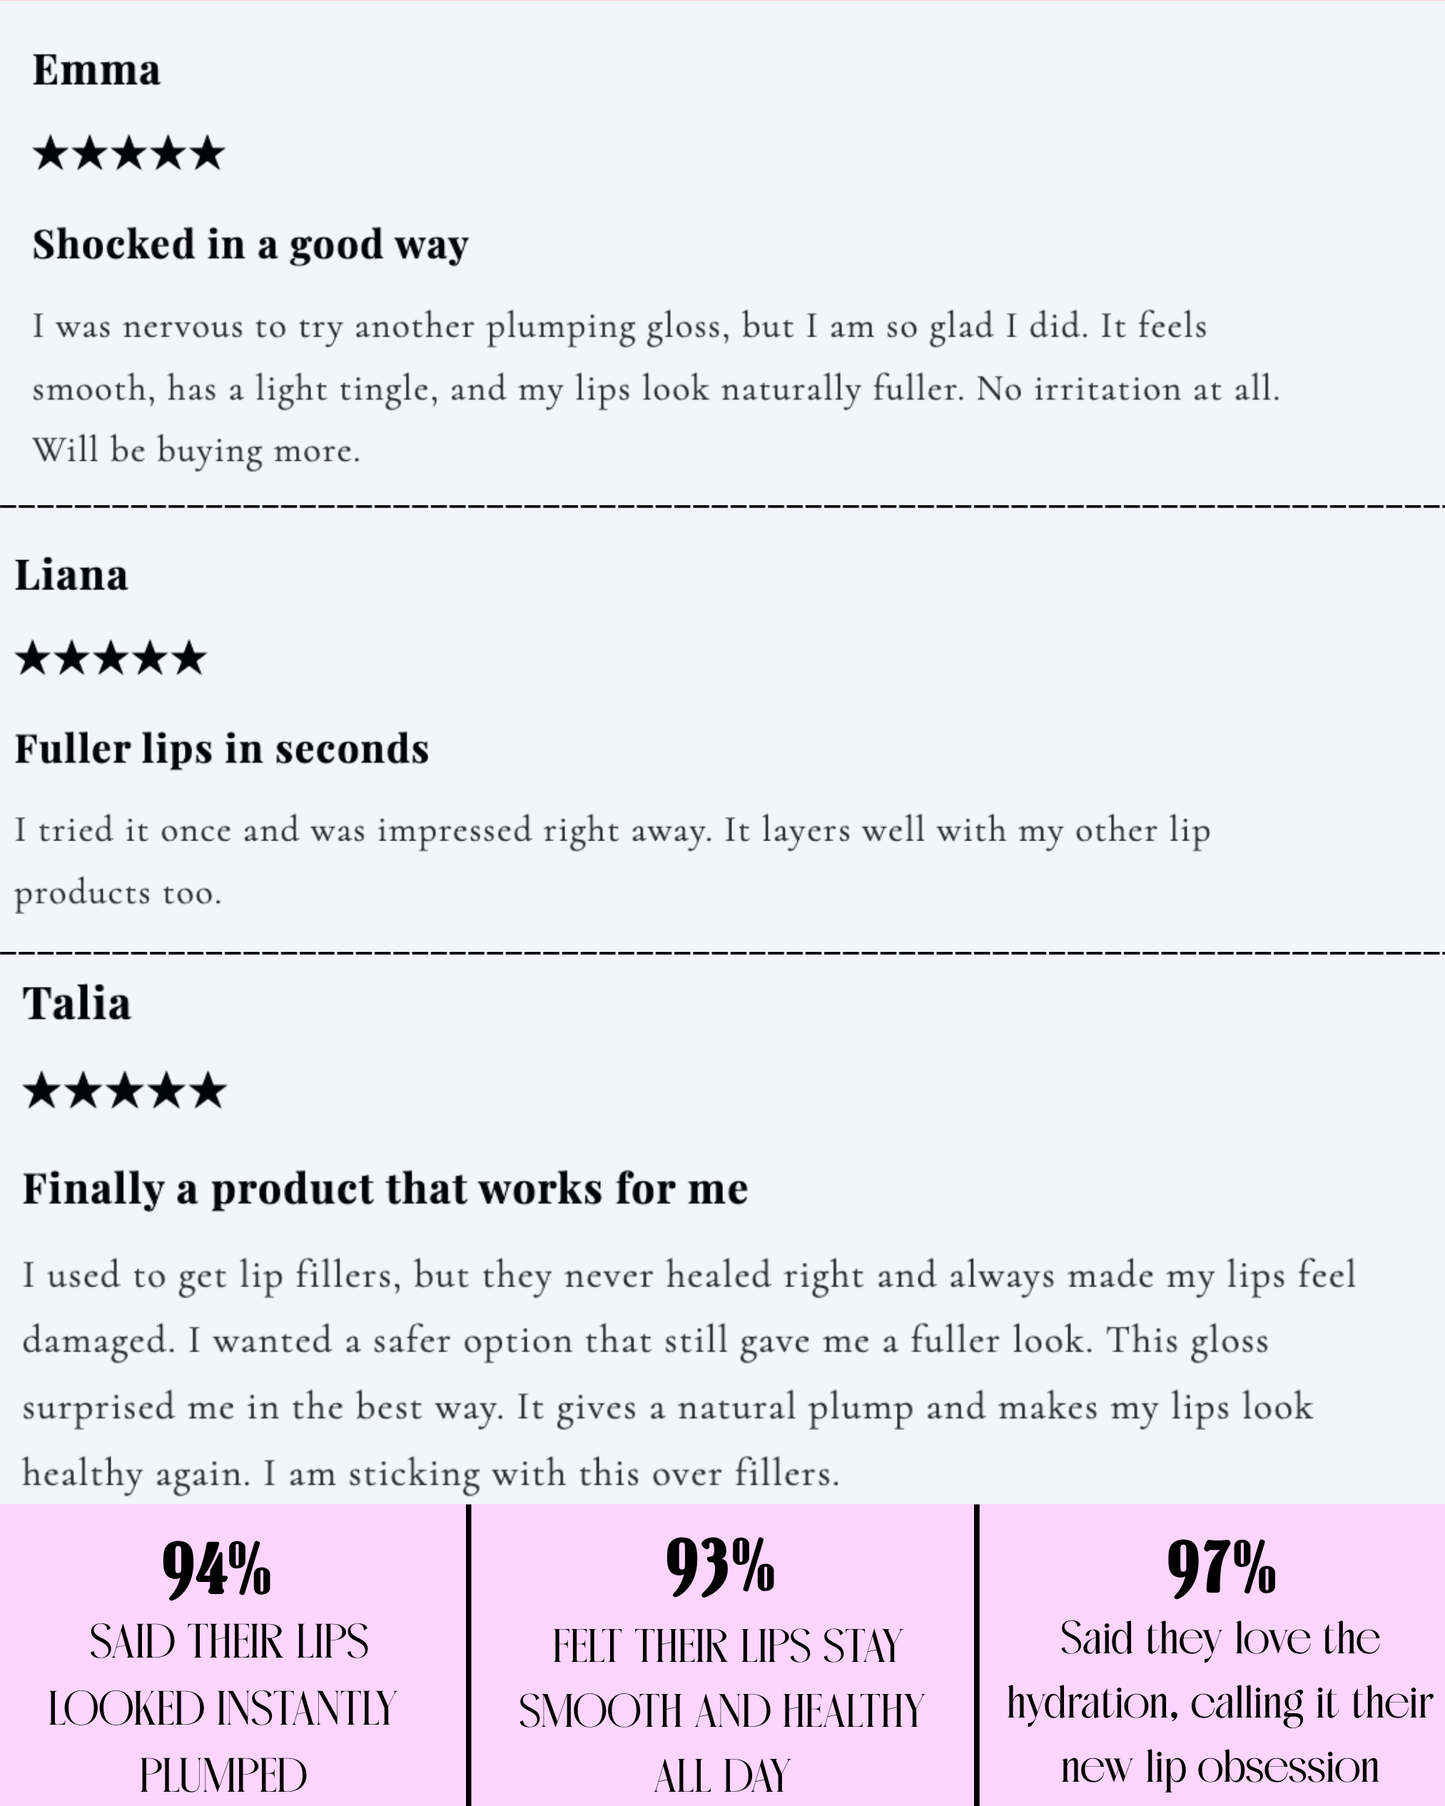Click the 93% statistic
1445x1806 pixels.
[x=721, y=1566]
